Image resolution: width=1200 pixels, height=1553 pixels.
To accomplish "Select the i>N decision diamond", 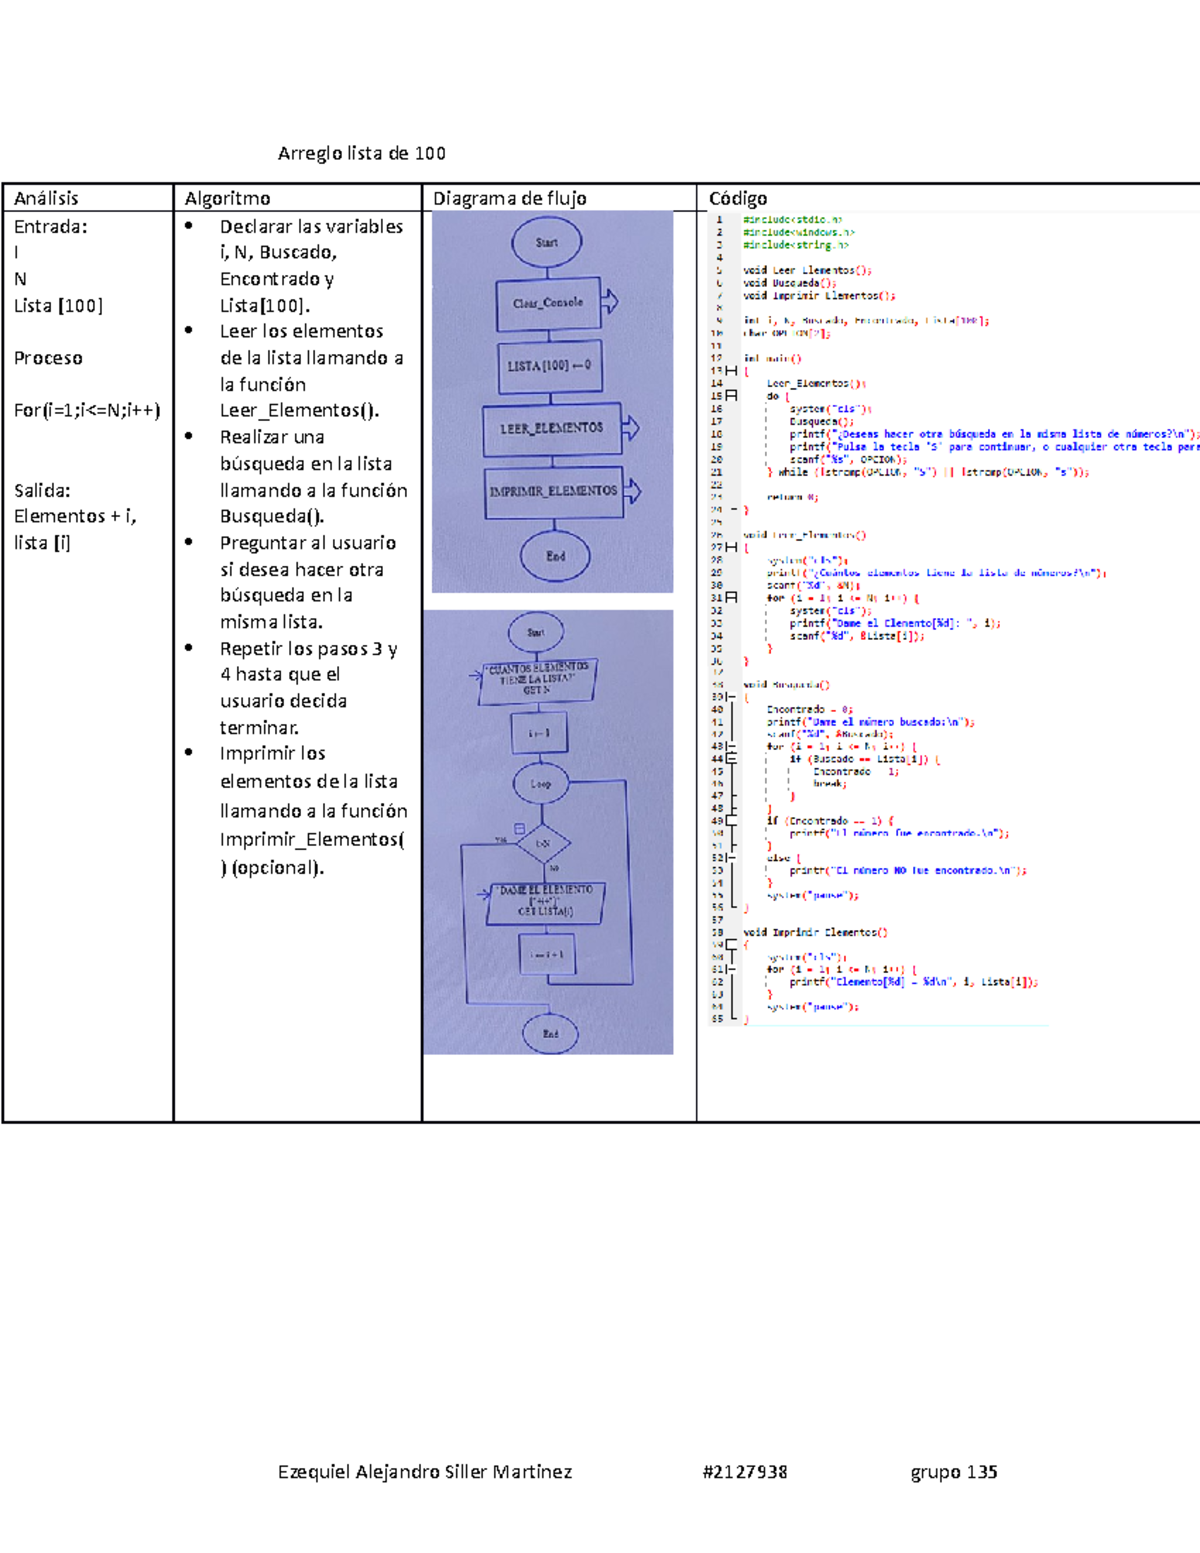I will 543,844.
